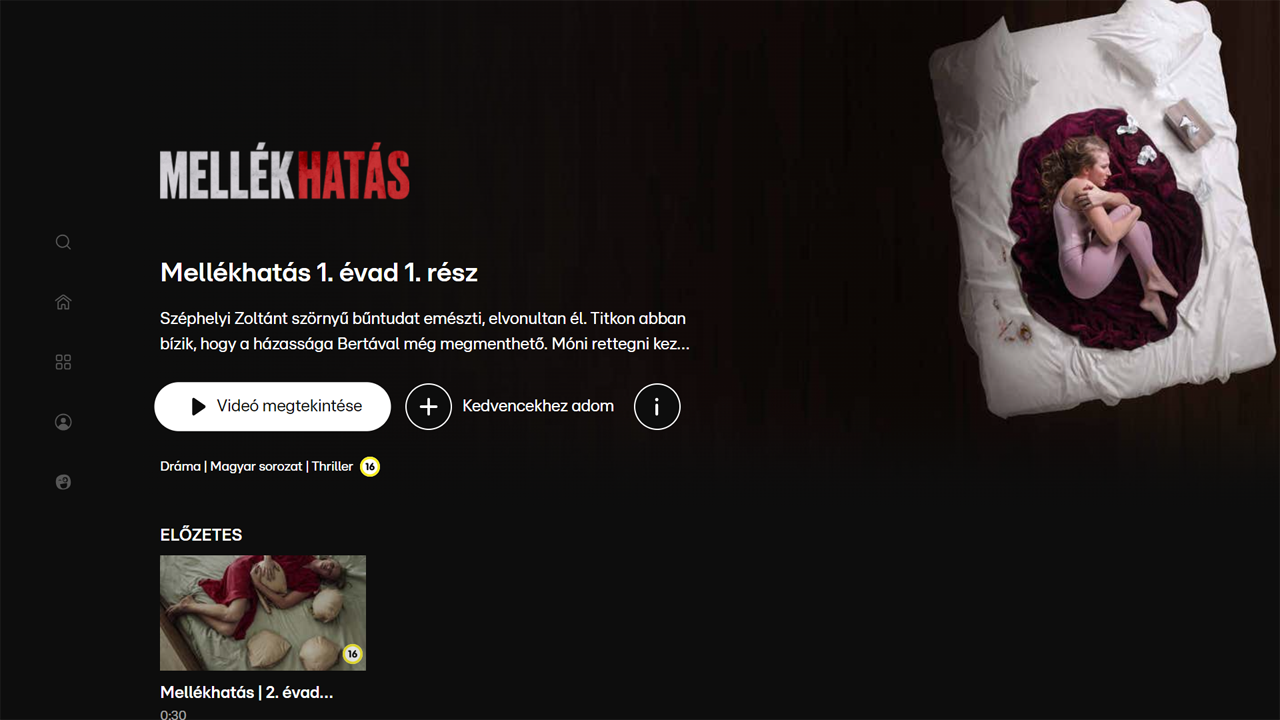This screenshot has height=720, width=1280.
Task: Click the ELŐZETES section heading
Action: [201, 535]
